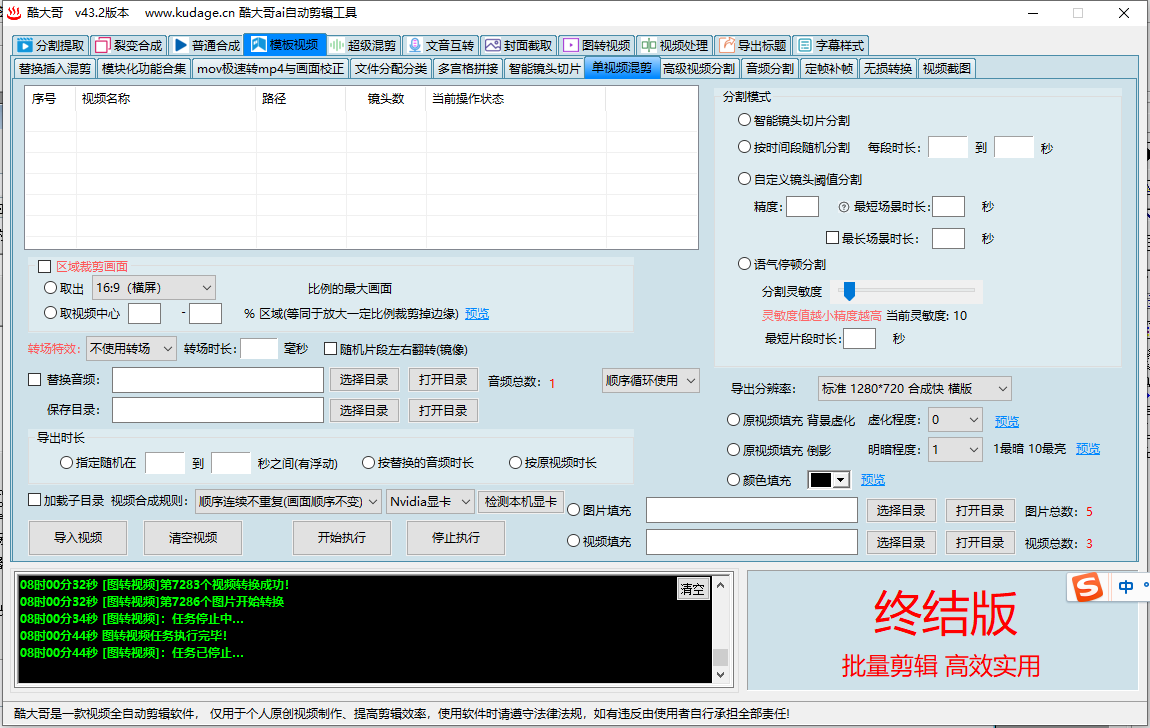Click the log panel scroll down arrow
Image resolution: width=1150 pixels, height=728 pixels.
[720, 674]
